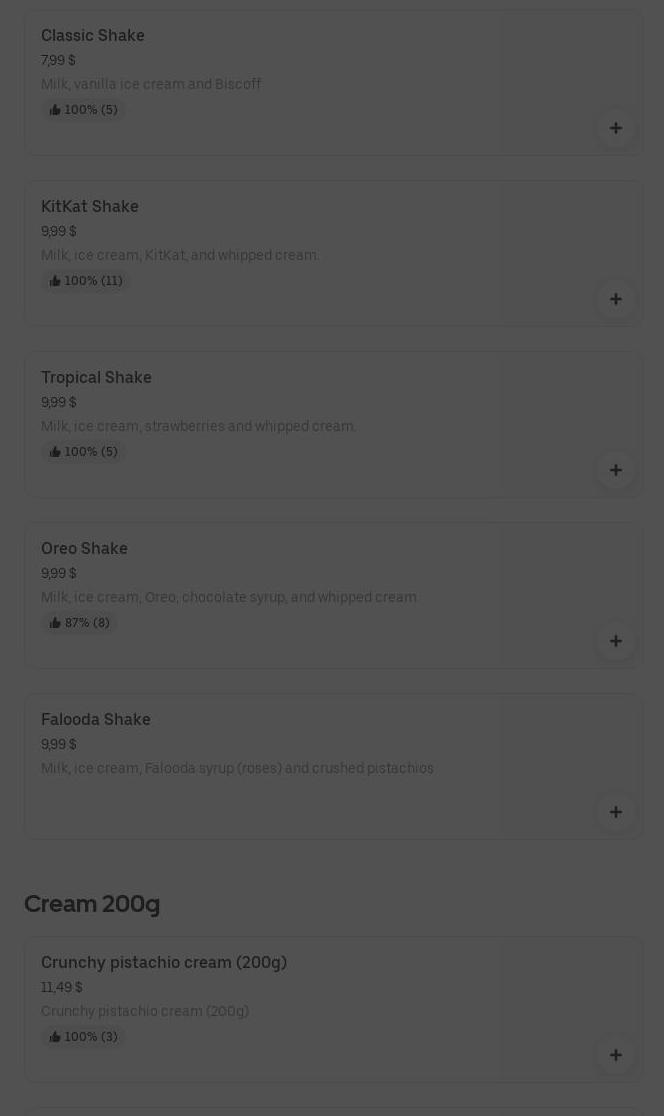Screen dimensions: 664x1116
Task: Select the Falooda Shake item title
Action: pyautogui.click(x=96, y=719)
